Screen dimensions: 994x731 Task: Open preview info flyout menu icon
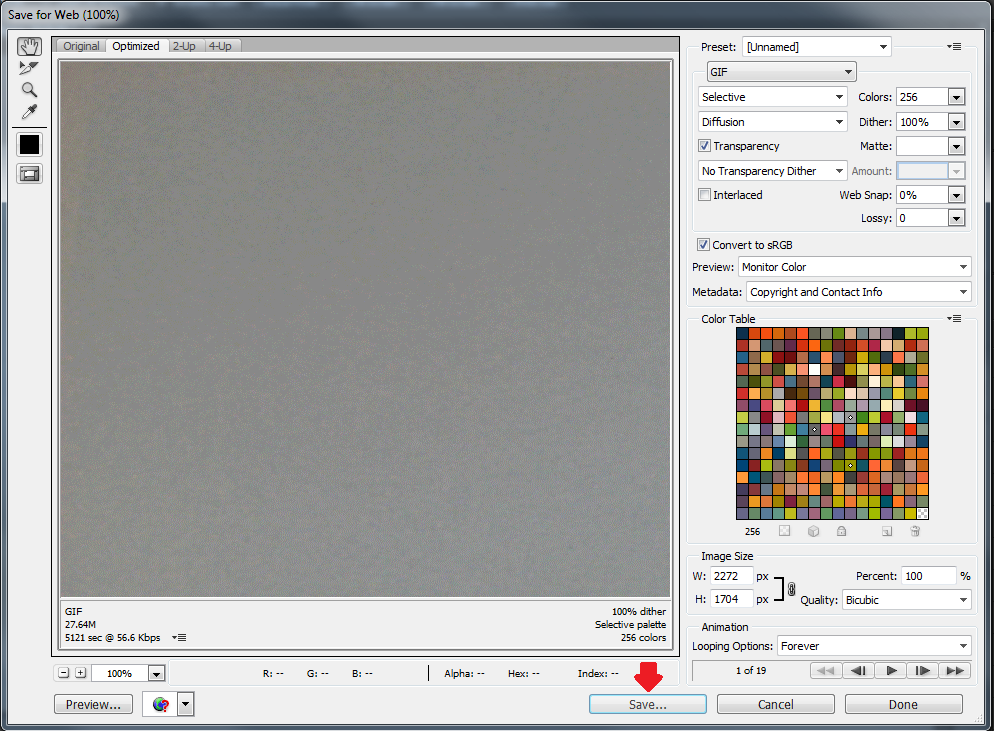coord(179,637)
